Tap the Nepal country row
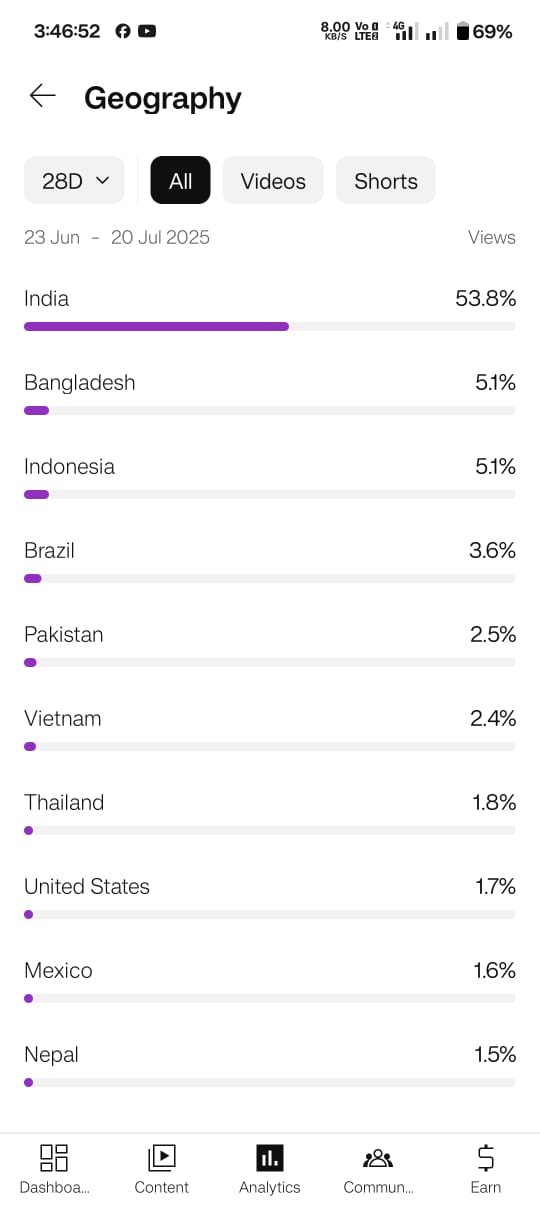Screen dimensions: 540x1206 click(270, 1064)
